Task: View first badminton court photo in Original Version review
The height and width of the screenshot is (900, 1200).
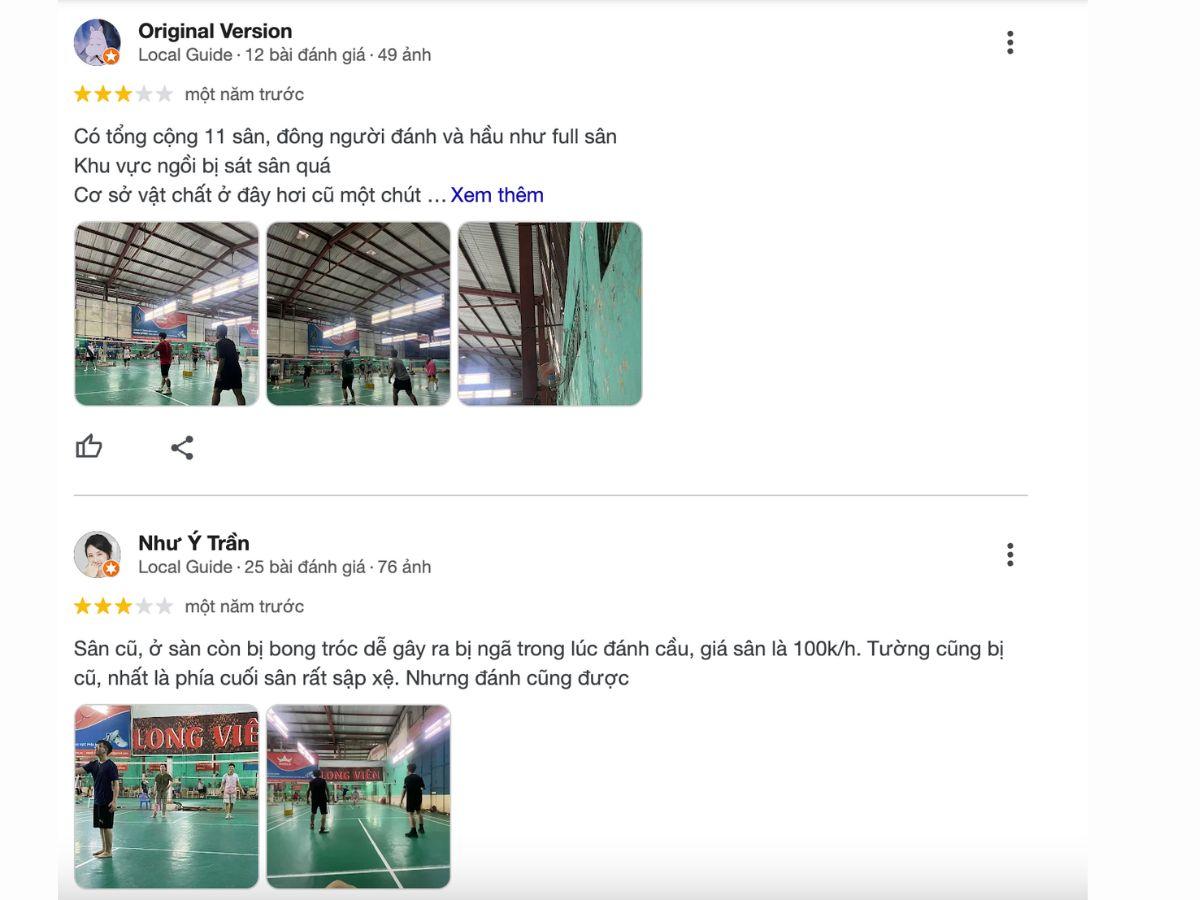Action: (166, 314)
